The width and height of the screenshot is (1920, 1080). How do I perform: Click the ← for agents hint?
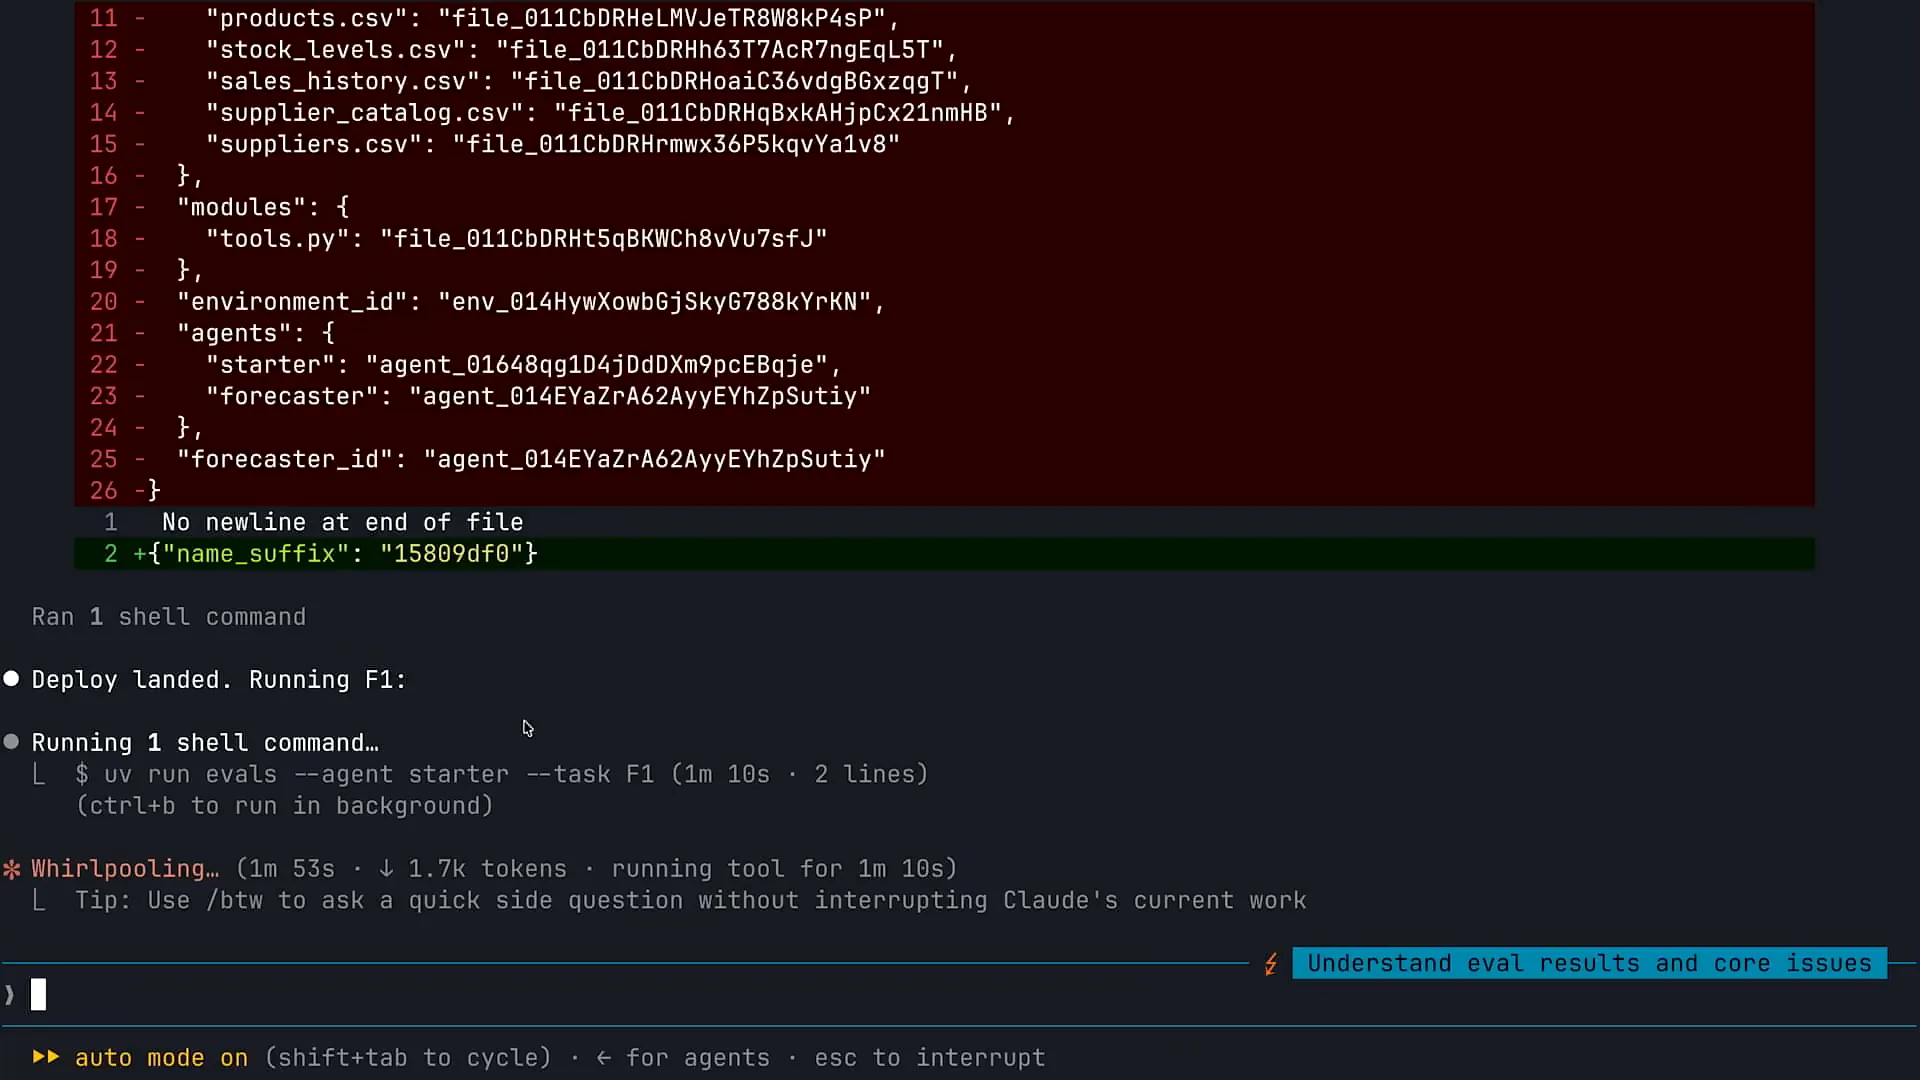[683, 1057]
